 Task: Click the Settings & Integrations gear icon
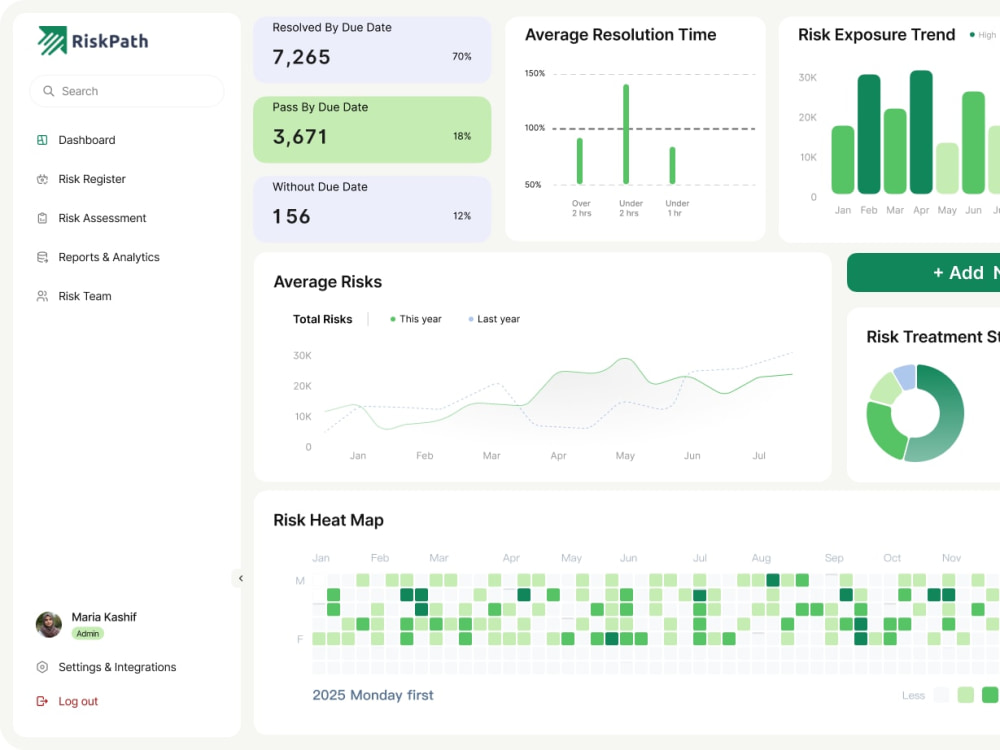(x=42, y=667)
